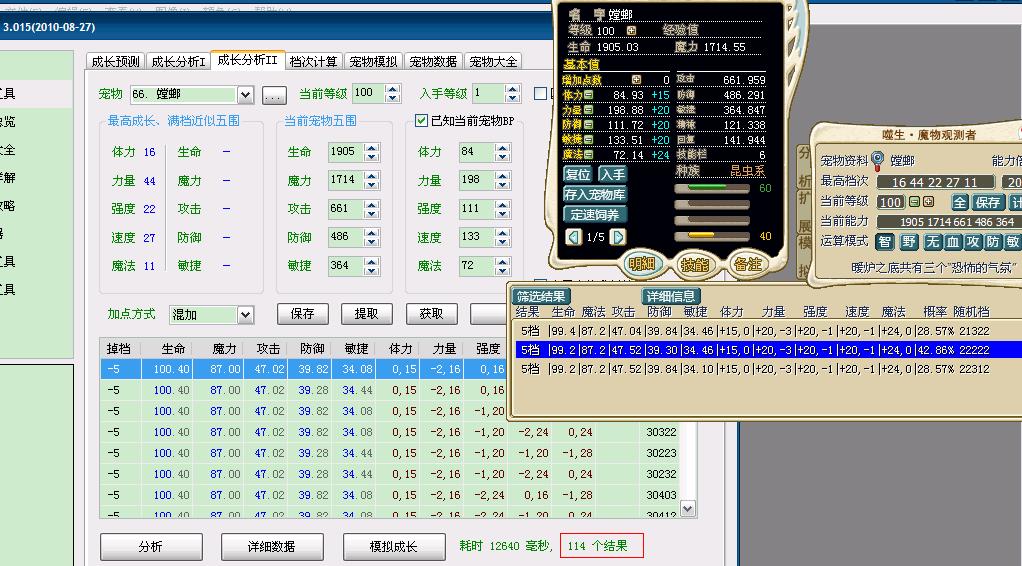This screenshot has height=566, width=1022.
Task: Click the 模拟成长 button
Action: click(394, 547)
